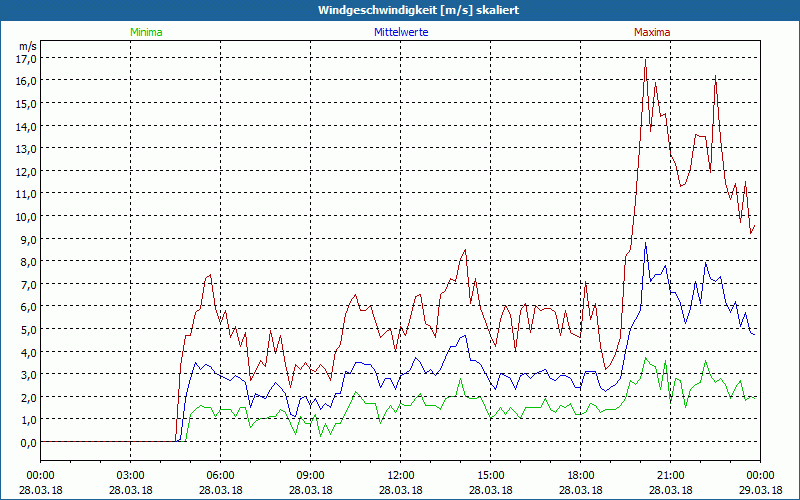This screenshot has height=500, width=800.
Task: Click the highest peak of blue Mittelwerte curve
Action: click(x=646, y=244)
